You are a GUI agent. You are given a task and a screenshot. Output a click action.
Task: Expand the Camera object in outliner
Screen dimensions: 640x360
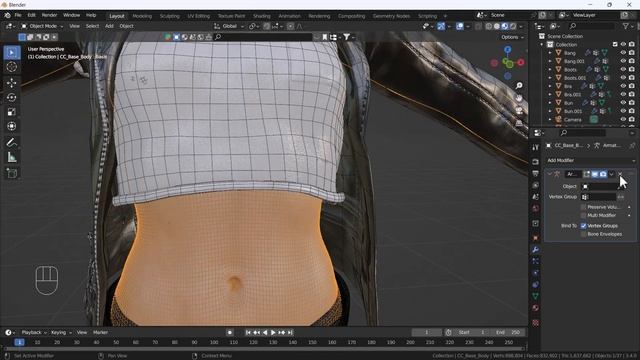click(550, 120)
